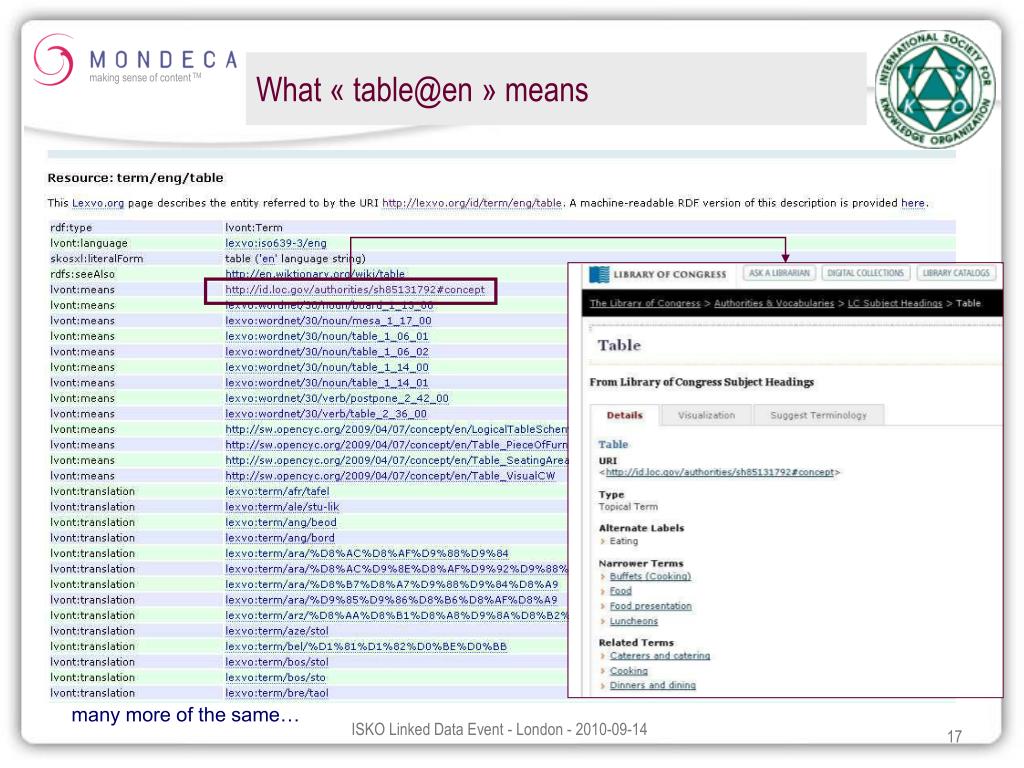The height and width of the screenshot is (768, 1024).
Task: Open the URI link in Details panel
Action: (x=719, y=472)
